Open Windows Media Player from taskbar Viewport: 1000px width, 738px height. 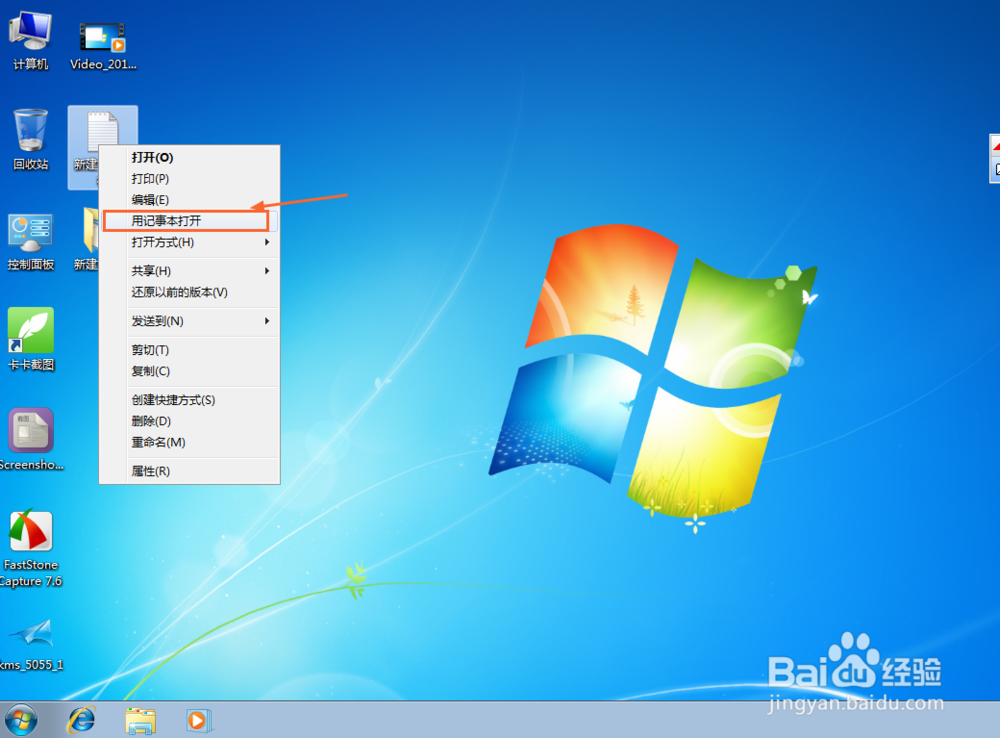198,721
